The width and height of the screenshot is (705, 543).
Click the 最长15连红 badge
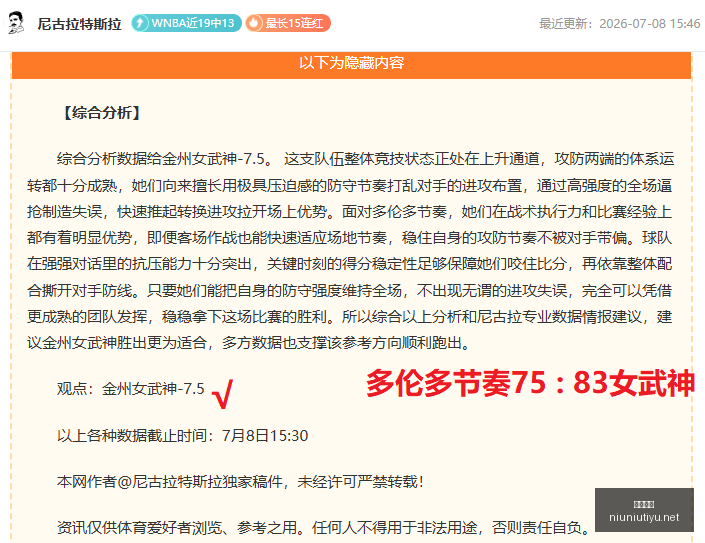pos(288,23)
